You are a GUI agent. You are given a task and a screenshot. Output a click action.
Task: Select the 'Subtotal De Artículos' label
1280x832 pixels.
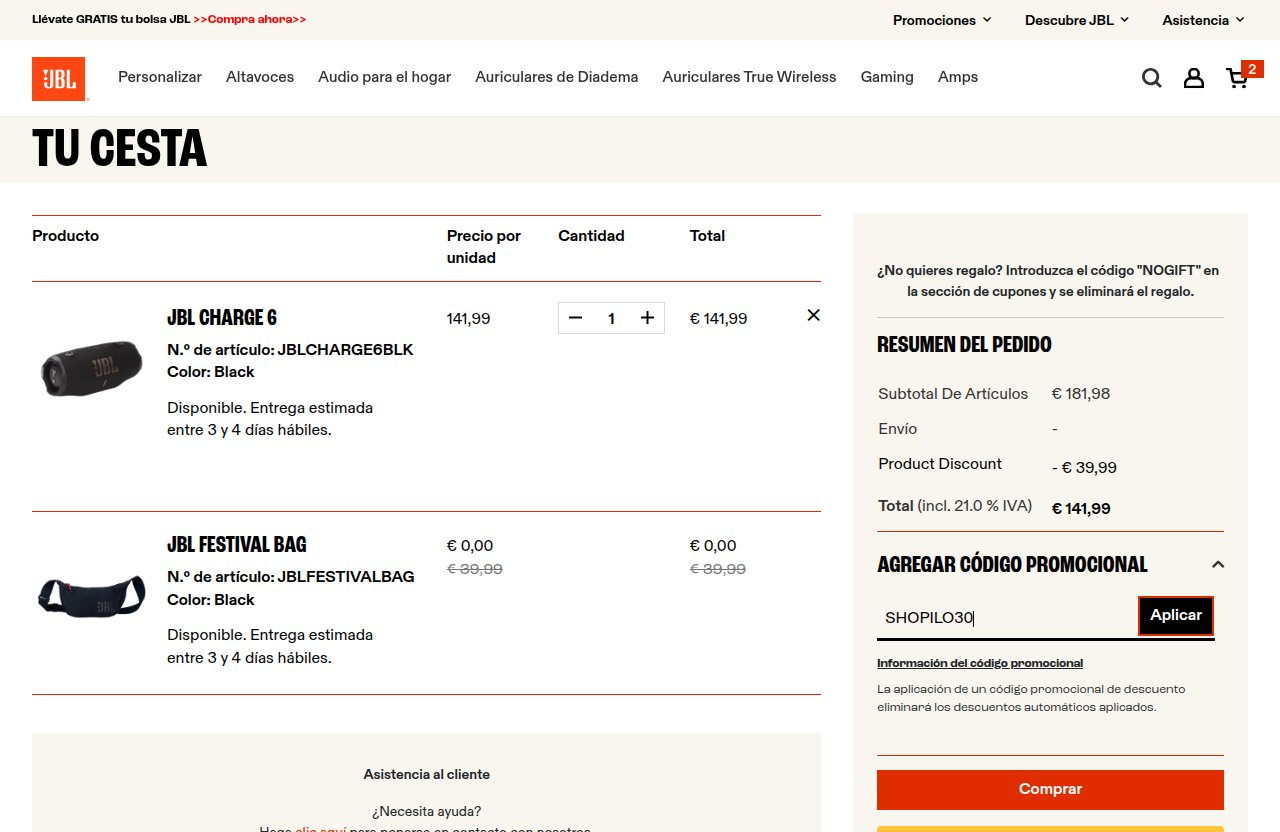953,394
